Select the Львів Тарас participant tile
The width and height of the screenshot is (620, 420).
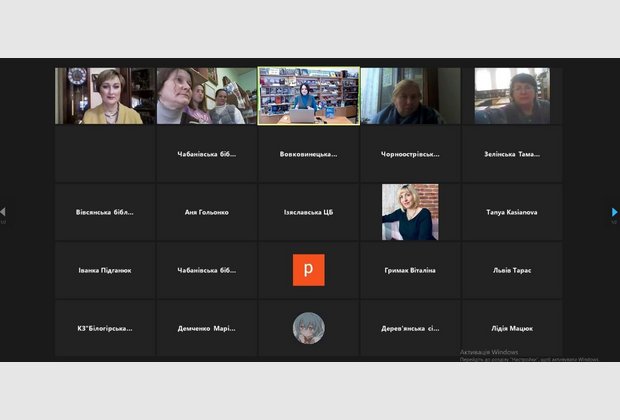[x=512, y=270]
